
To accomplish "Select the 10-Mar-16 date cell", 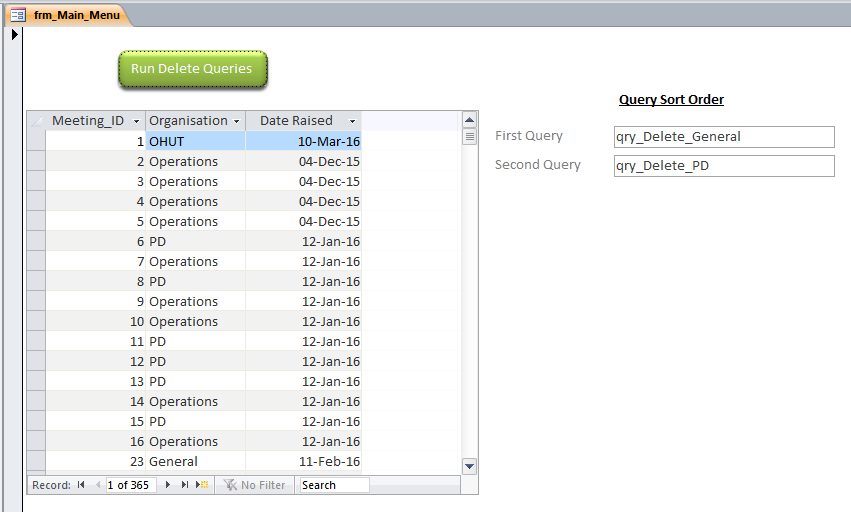I will tap(303, 142).
